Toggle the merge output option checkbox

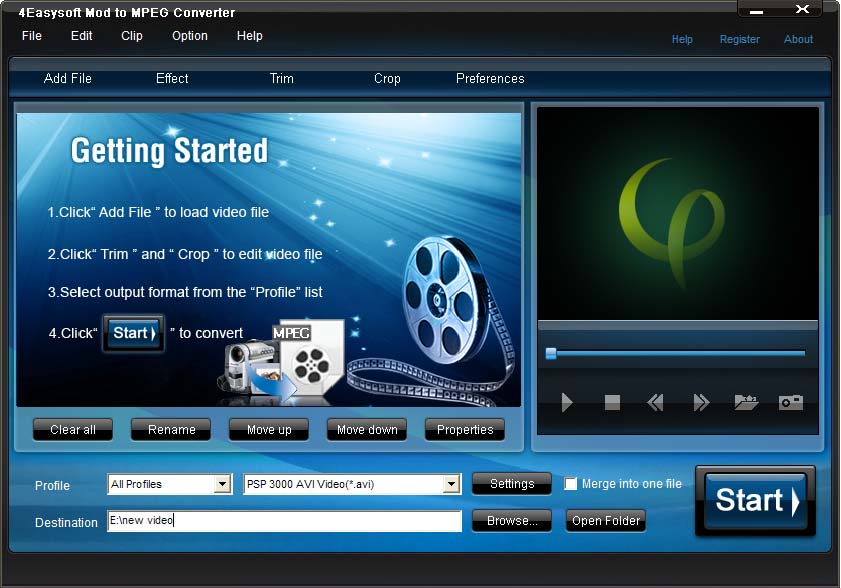point(571,483)
